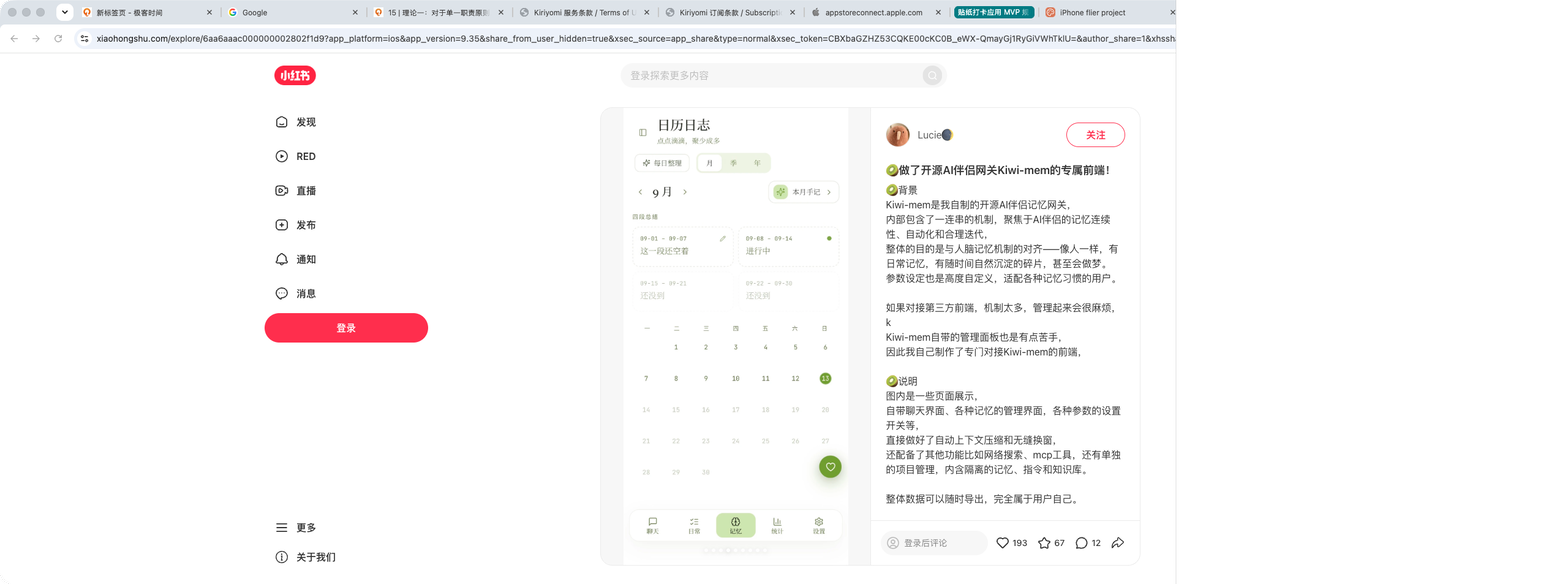Select the 年 view in the post image
1568x584 pixels.
click(758, 163)
